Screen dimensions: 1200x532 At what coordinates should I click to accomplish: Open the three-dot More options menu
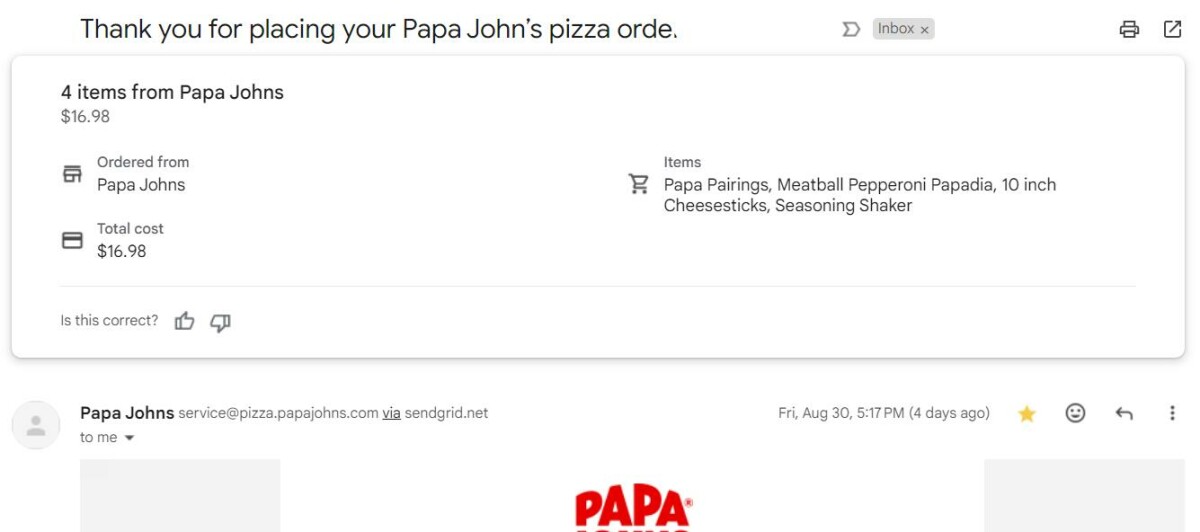(1172, 413)
